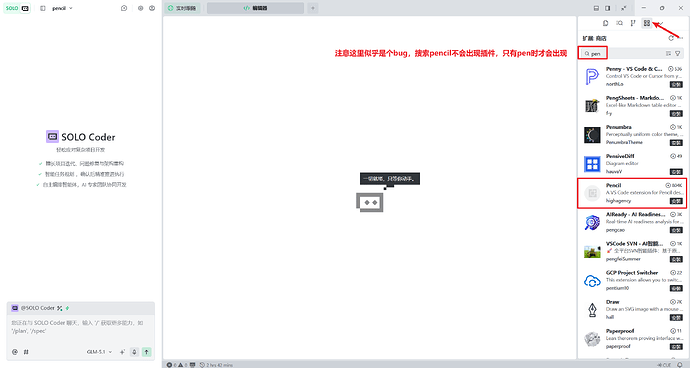Screen dimensions: 690x368
Task: Click the expand view icon in title bar
Action: 624,8
